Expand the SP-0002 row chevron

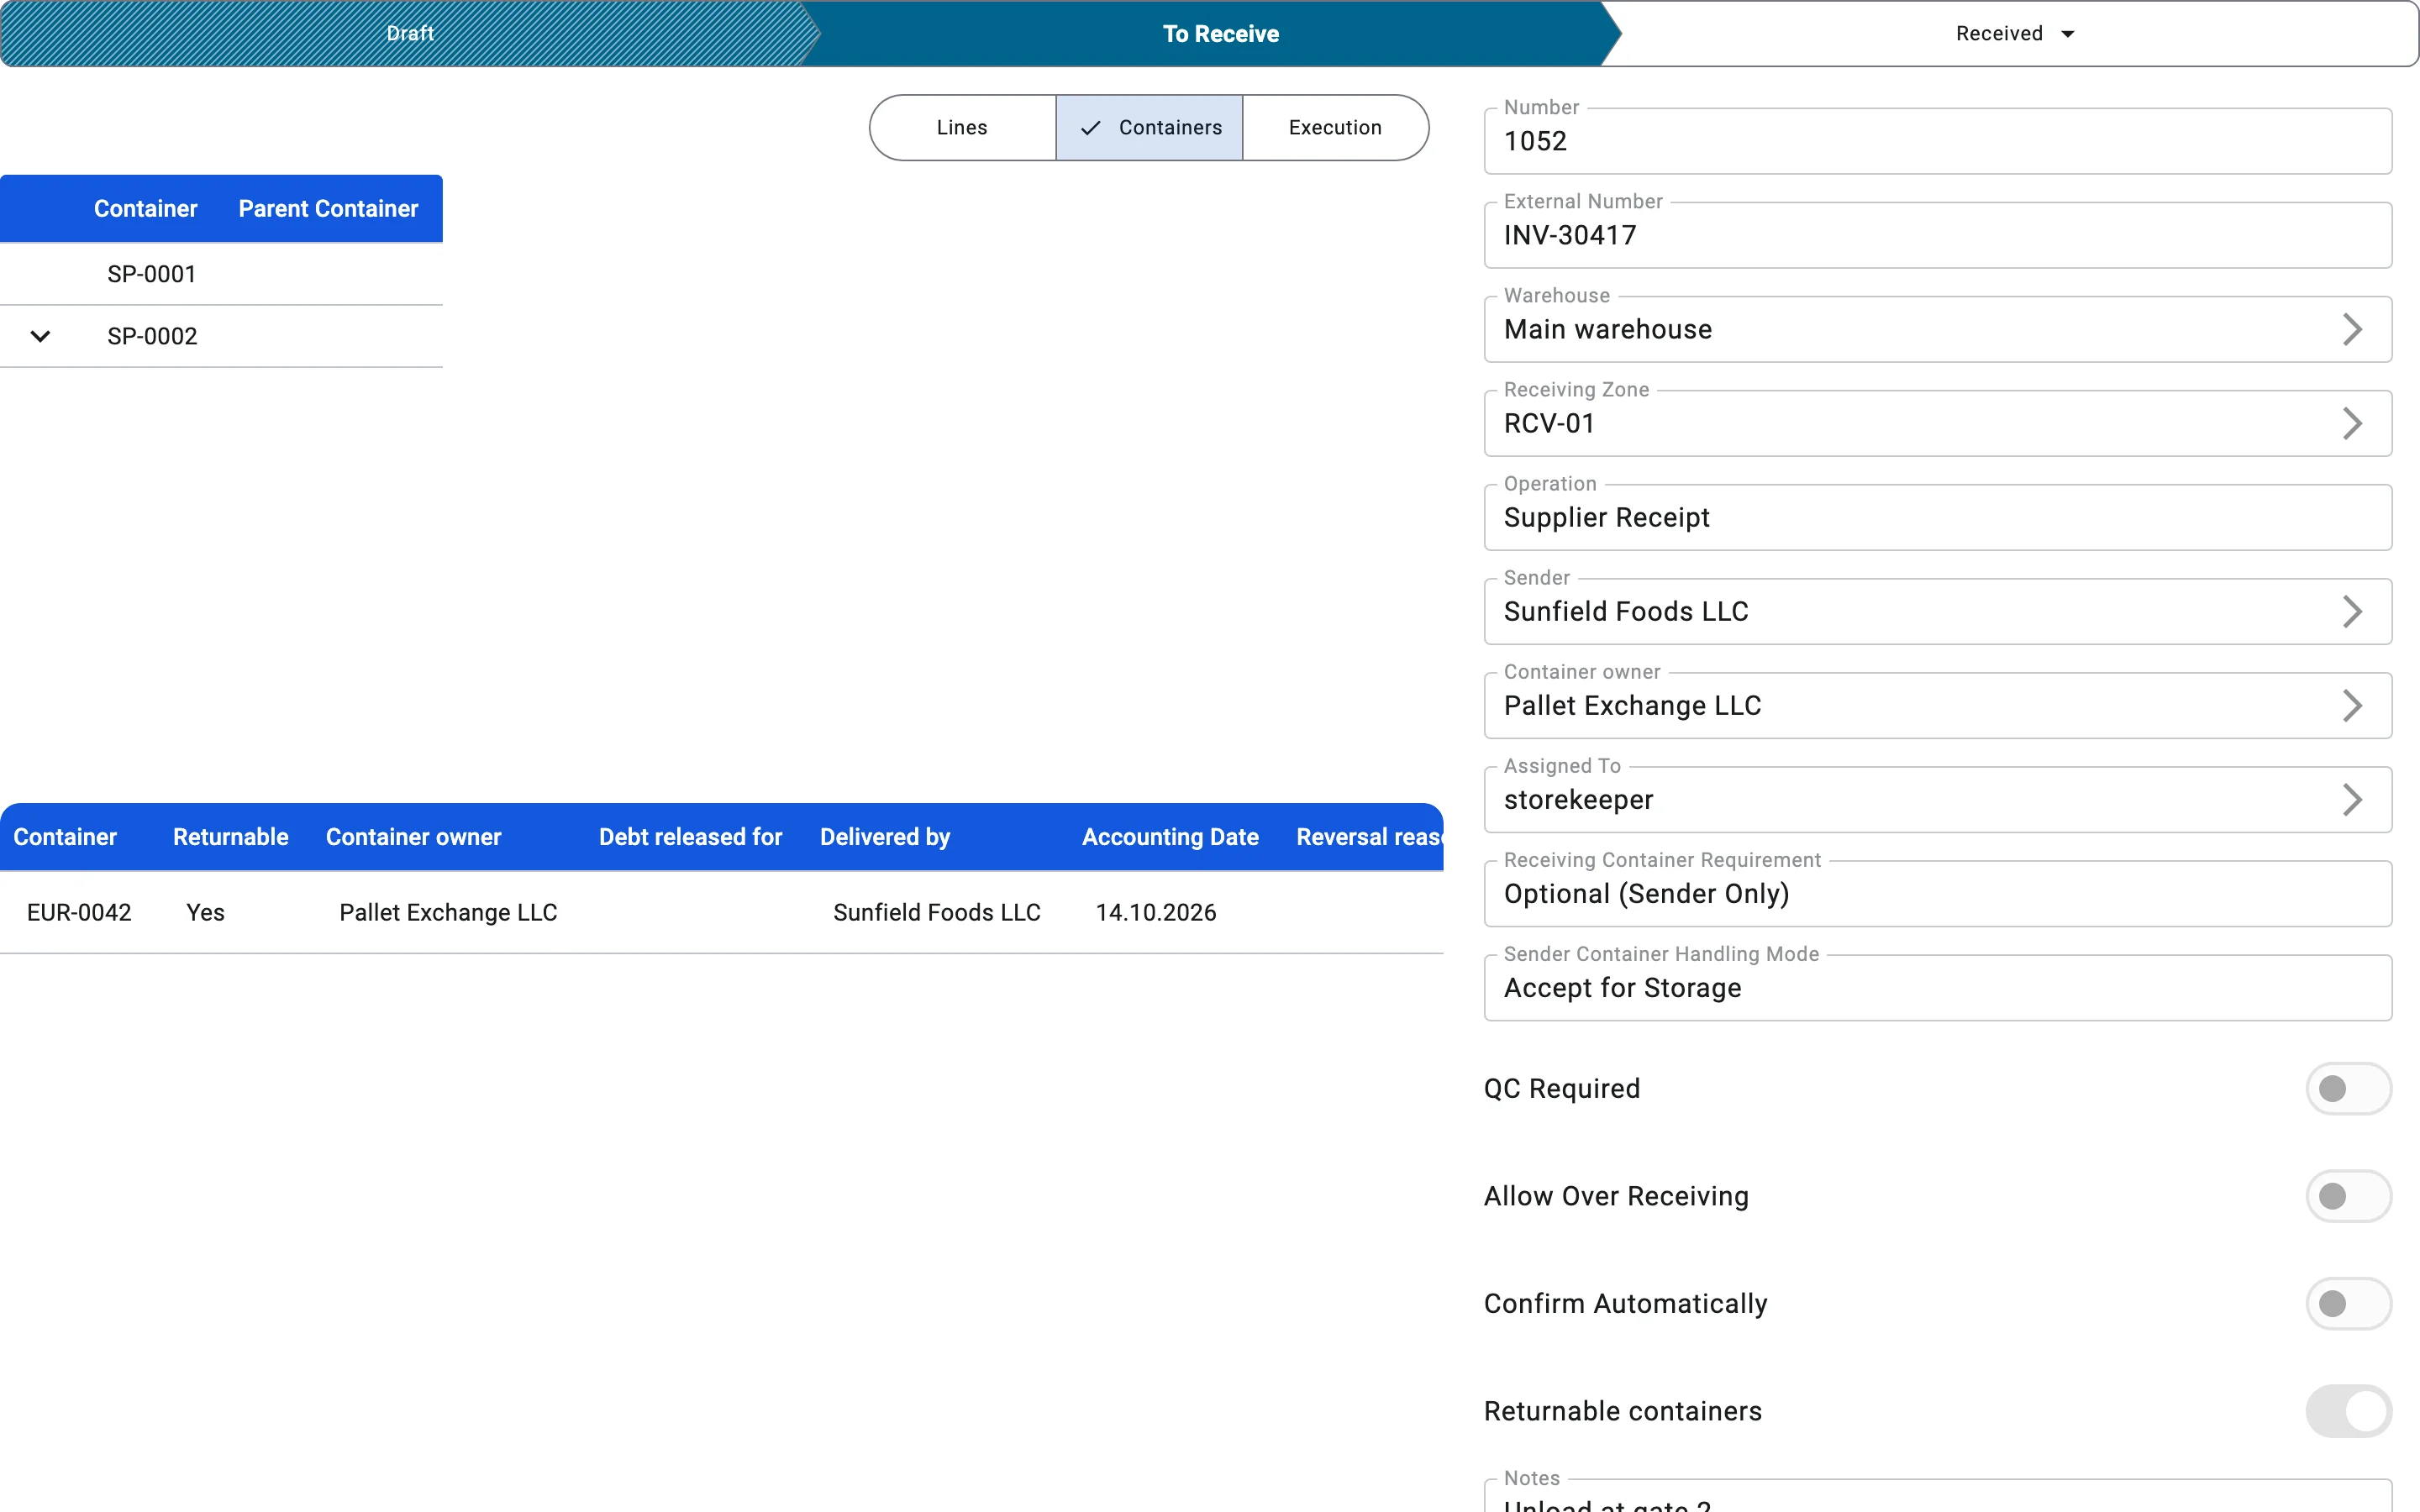[40, 336]
